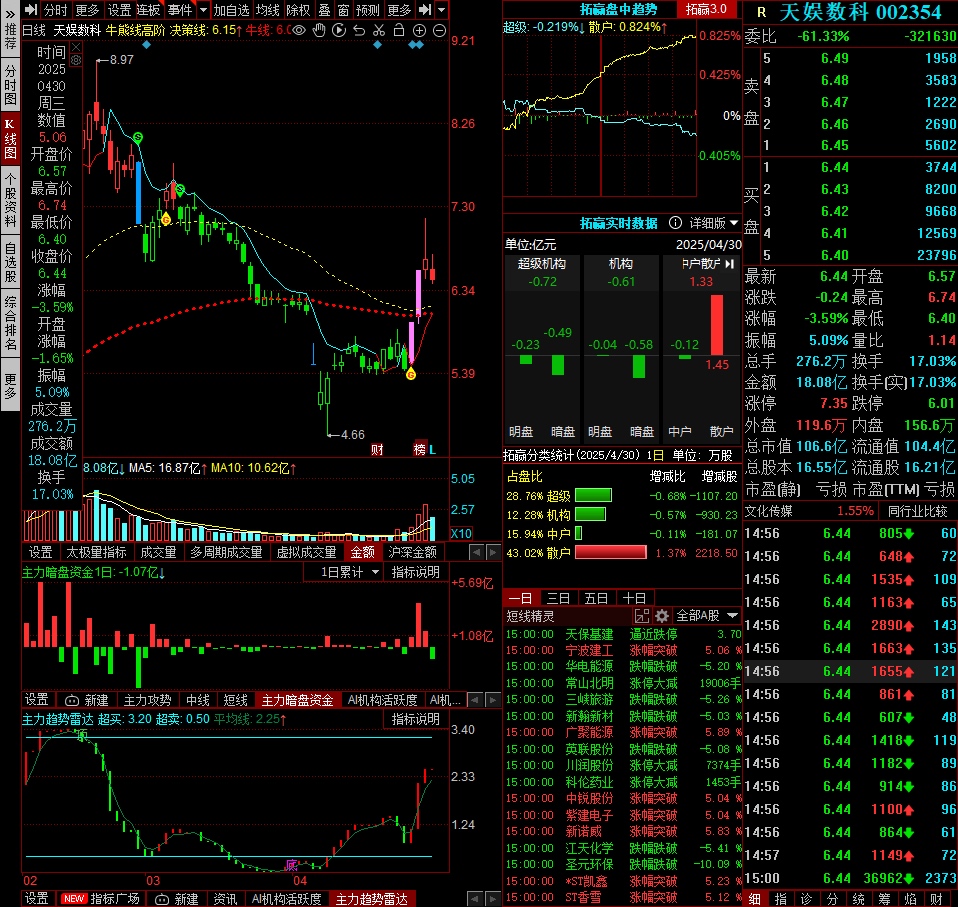958x907 pixels.
Task: Click the leftmost skip-arrow icon in top toolbar
Action: (31, 10)
